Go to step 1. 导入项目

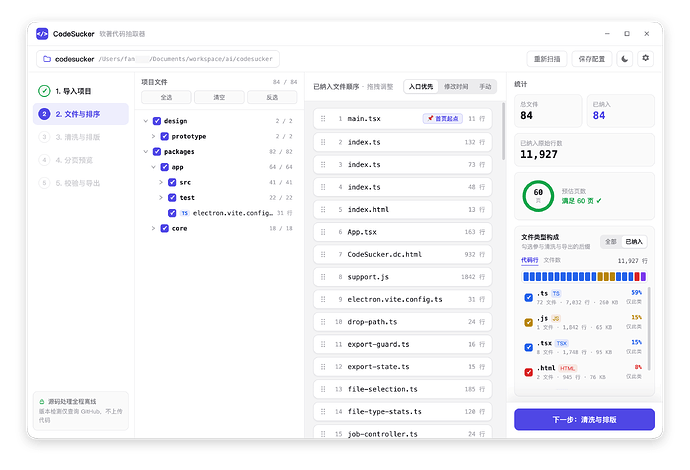[81, 91]
